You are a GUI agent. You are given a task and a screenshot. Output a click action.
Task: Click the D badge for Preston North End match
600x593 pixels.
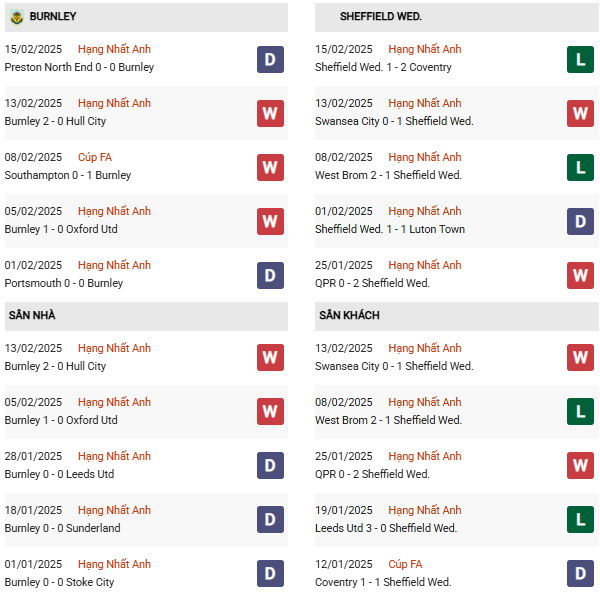[270, 59]
